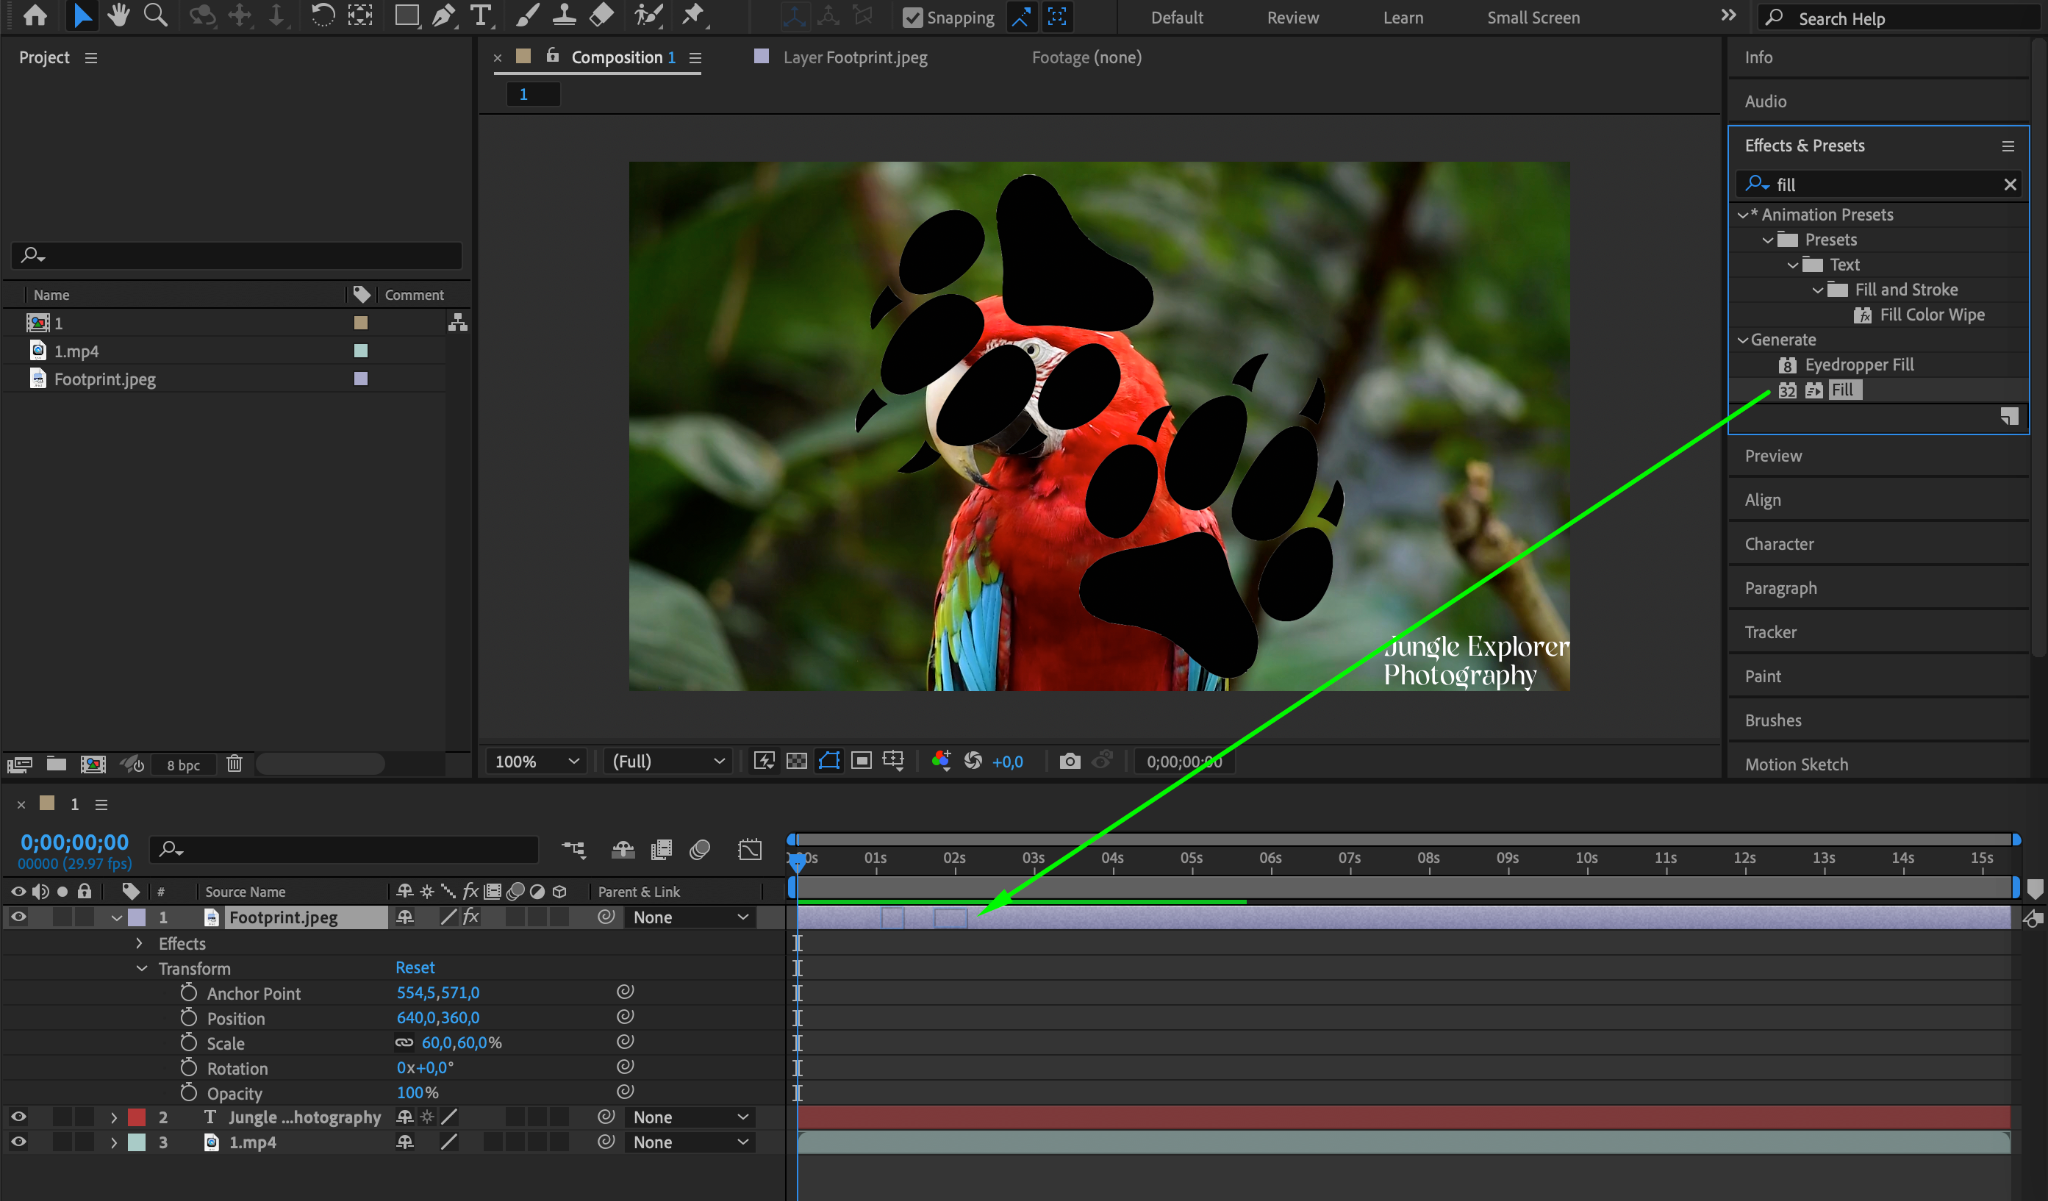The height and width of the screenshot is (1201, 2048).
Task: Open parent dropdown for Jungle Photography layer
Action: (690, 1117)
